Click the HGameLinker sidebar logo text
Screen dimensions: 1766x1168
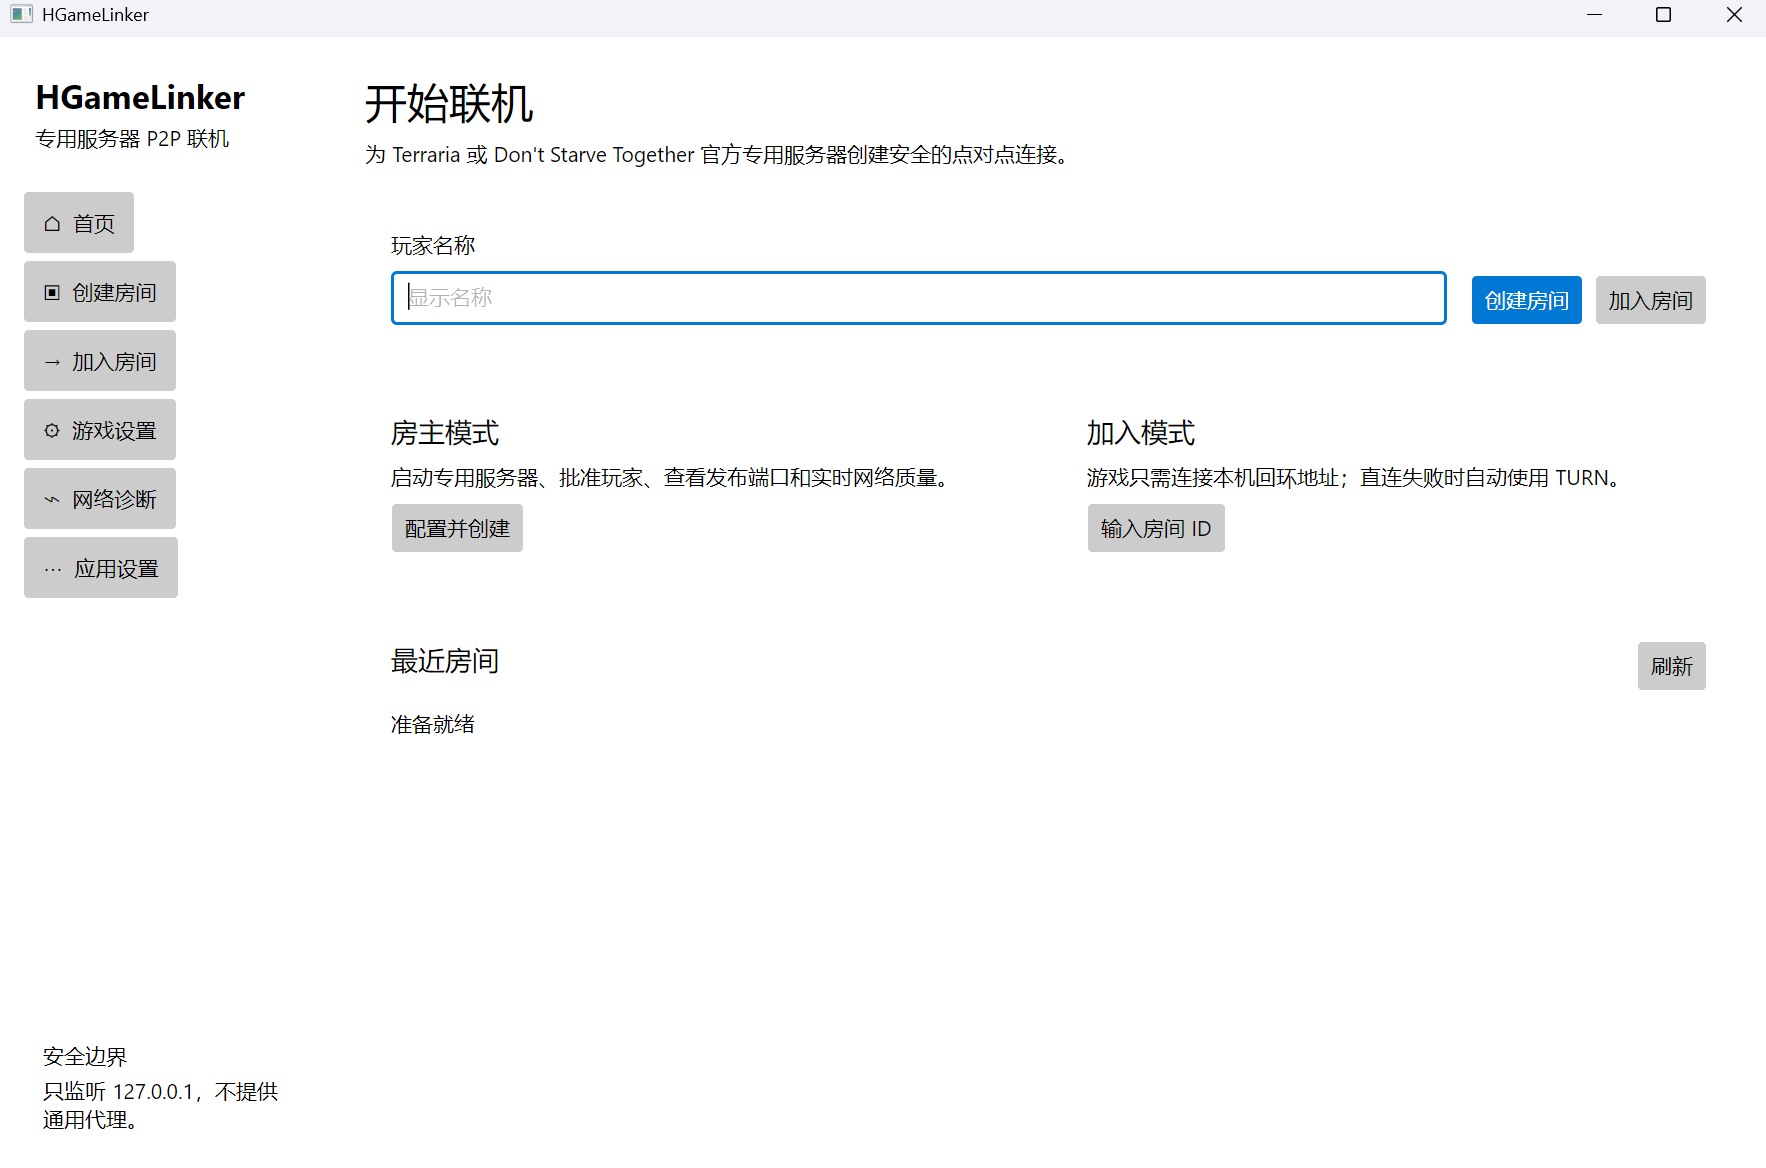[140, 97]
